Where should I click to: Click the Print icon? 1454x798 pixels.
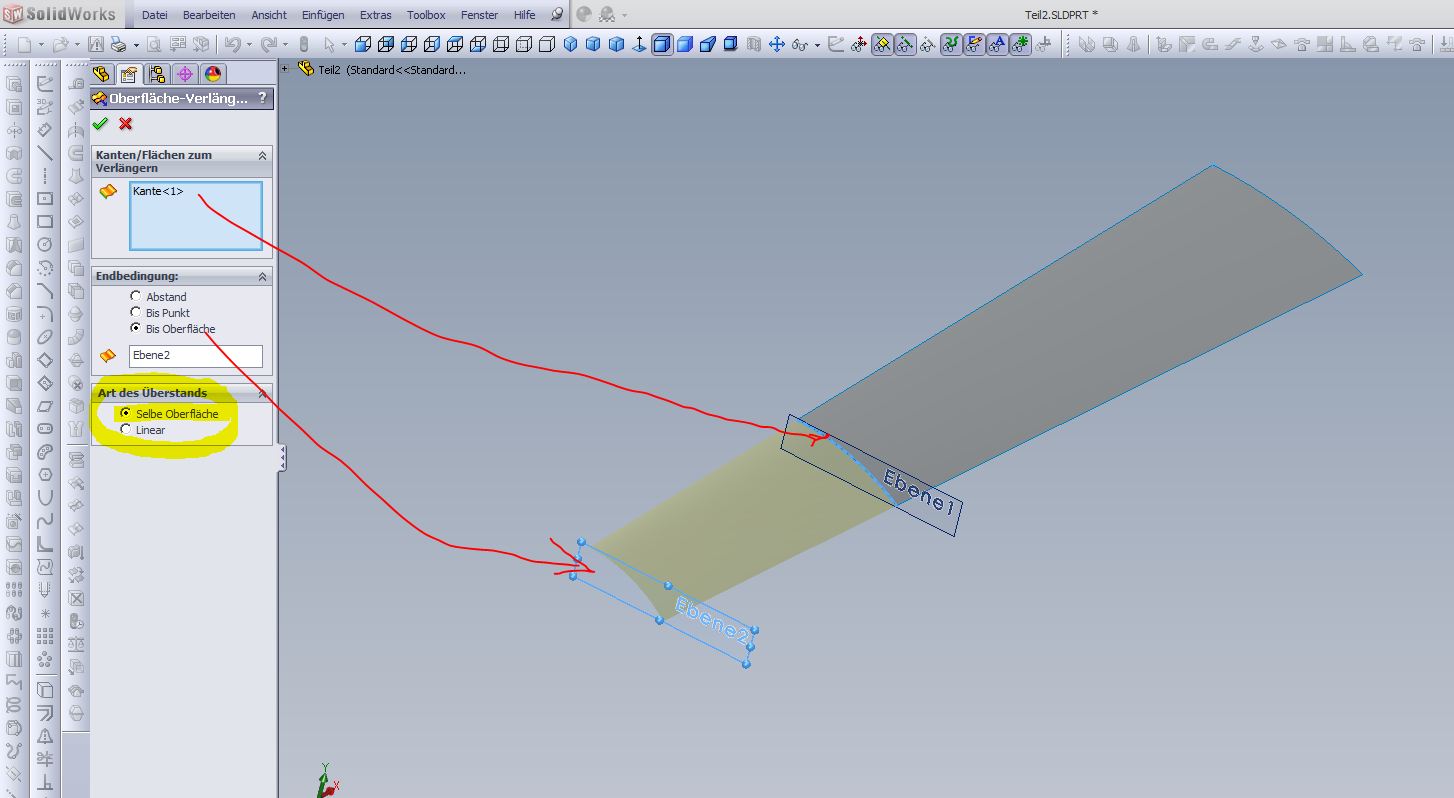(x=118, y=44)
